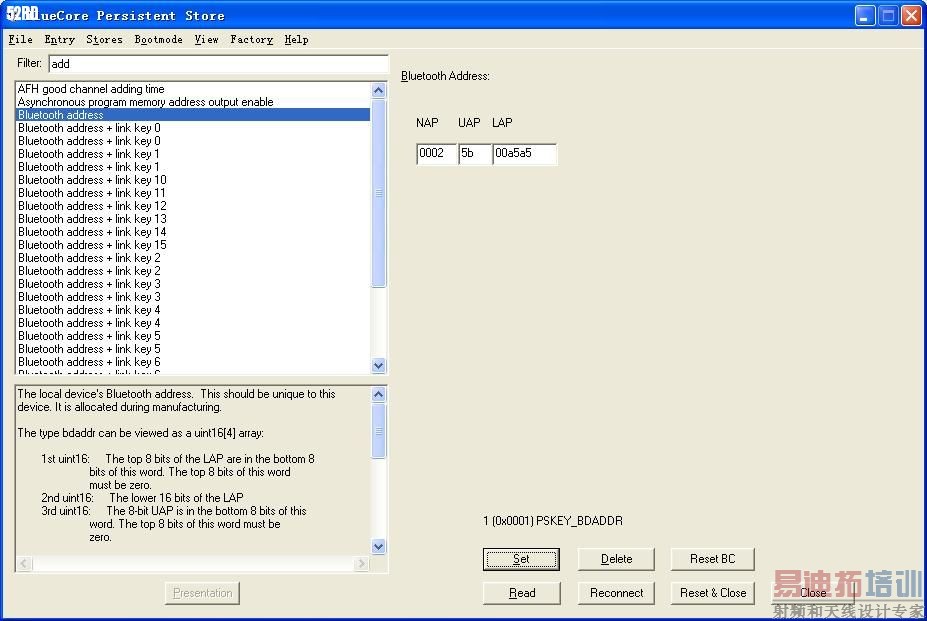
Task: Minimize the Persistent Store window
Action: [x=865, y=16]
